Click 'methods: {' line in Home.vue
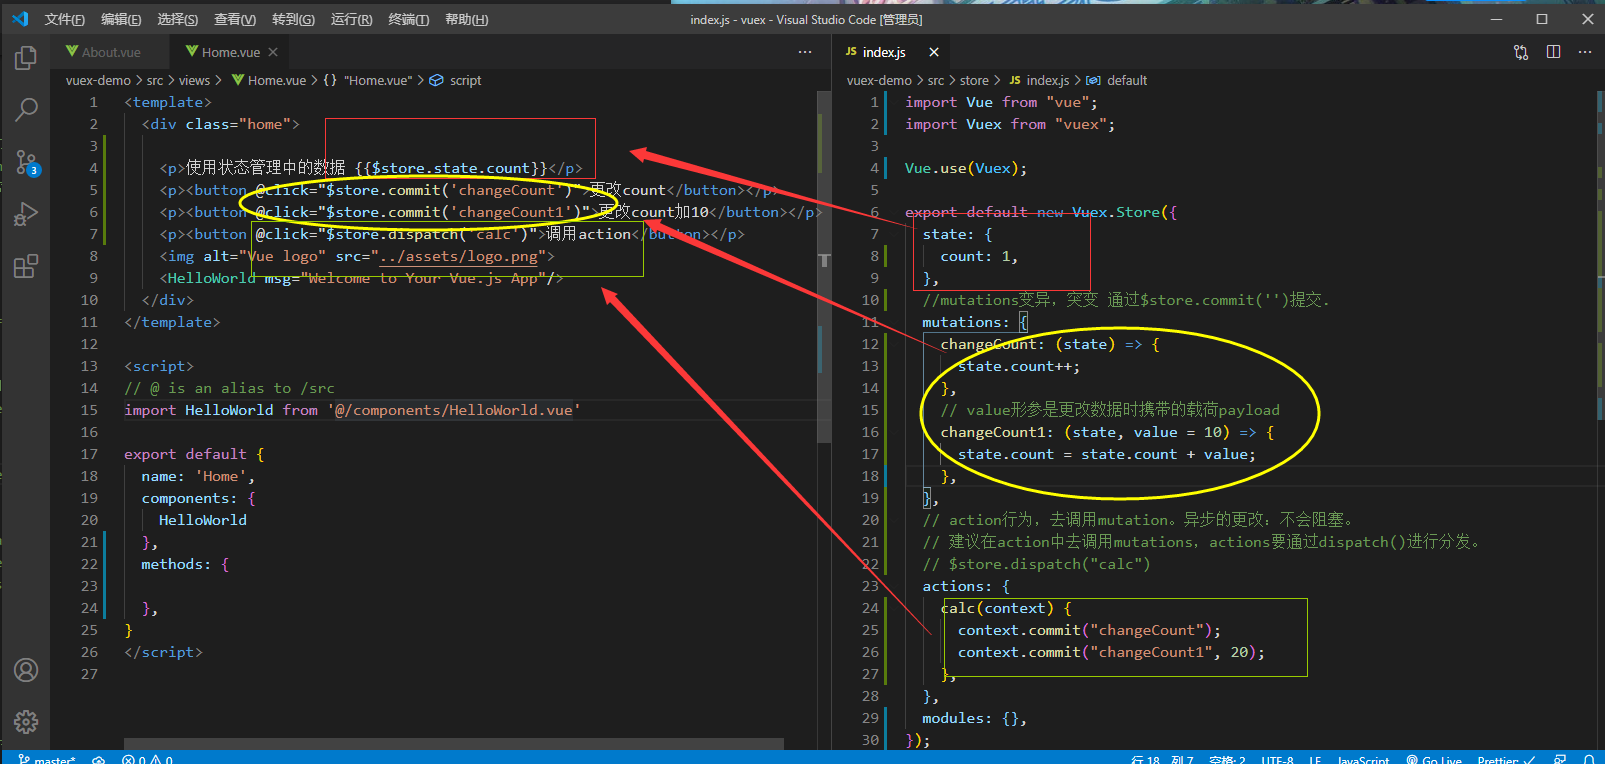The image size is (1605, 764). [x=185, y=564]
